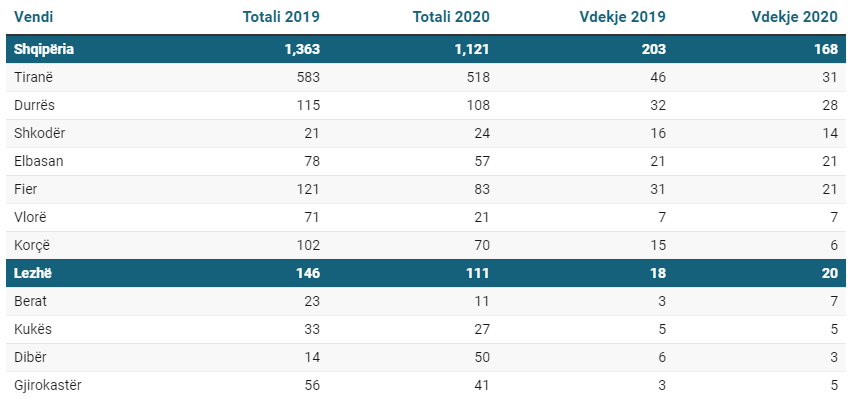Click the Vendi column header

pyautogui.click(x=34, y=17)
